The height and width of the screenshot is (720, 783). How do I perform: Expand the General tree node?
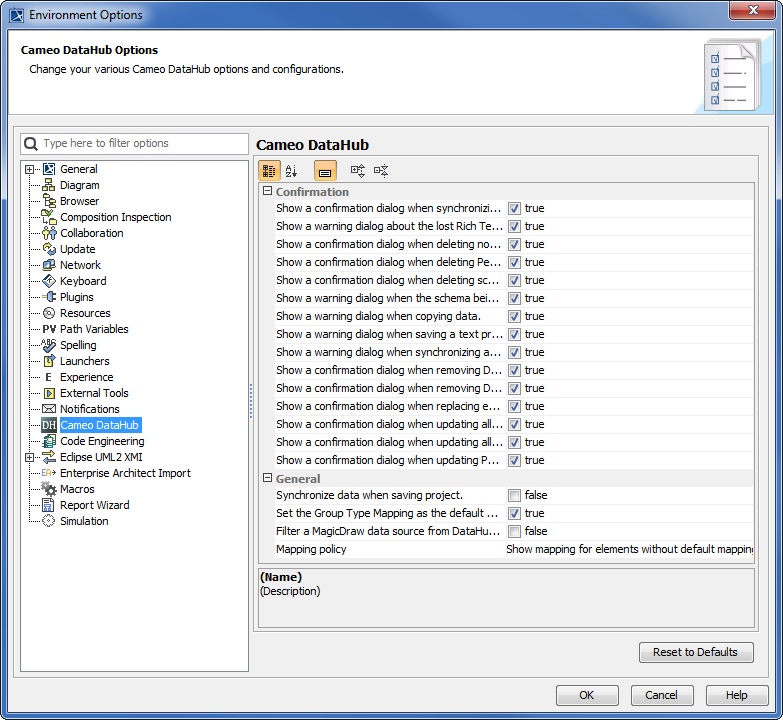29,169
